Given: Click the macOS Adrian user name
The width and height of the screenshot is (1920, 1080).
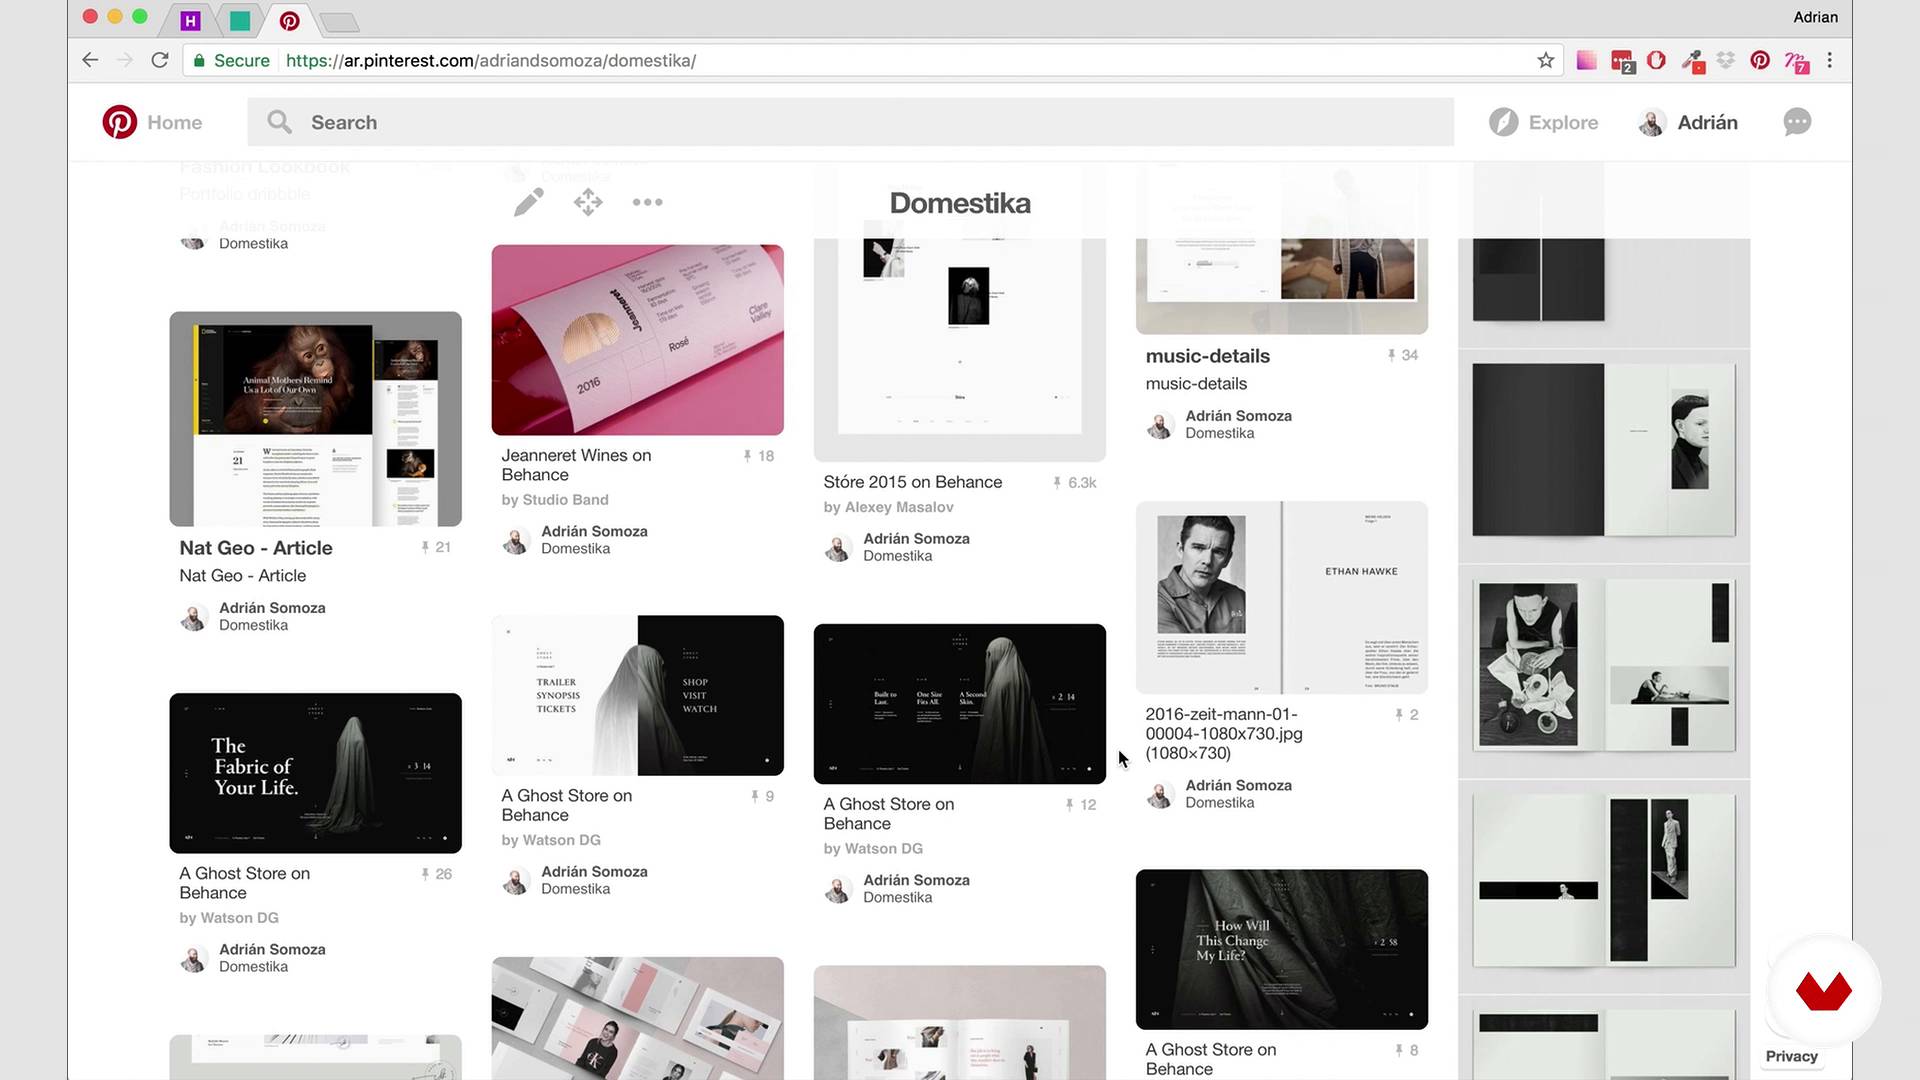Looking at the screenshot, I should tap(1815, 17).
